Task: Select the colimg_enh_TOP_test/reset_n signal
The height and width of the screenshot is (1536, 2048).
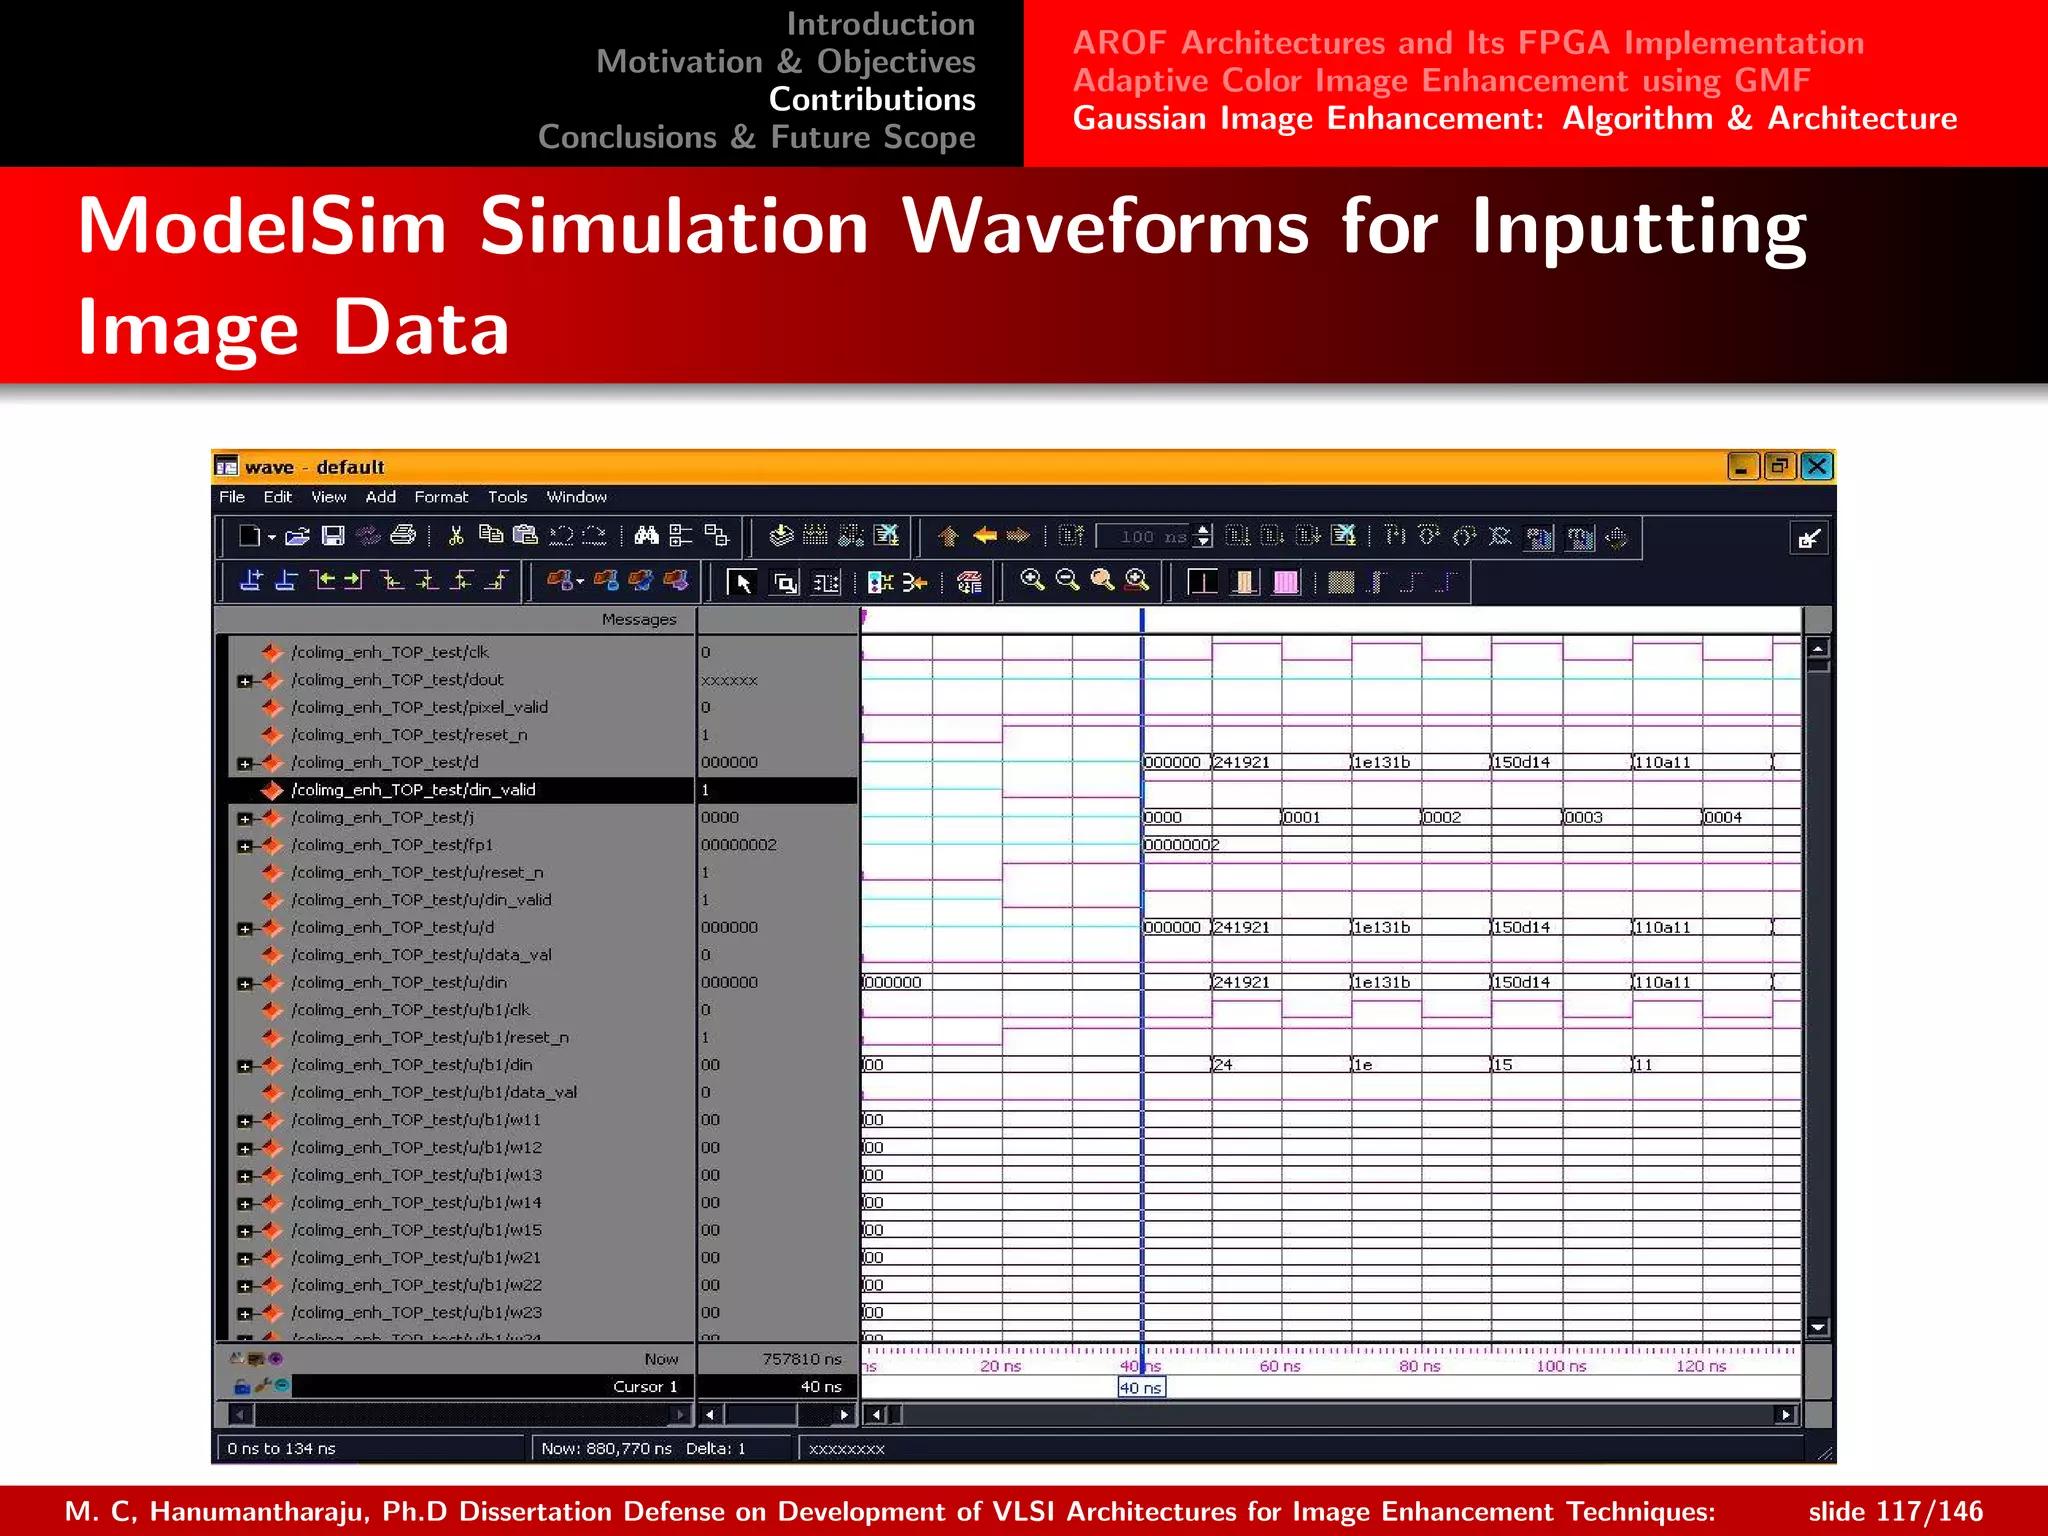Action: 409,735
